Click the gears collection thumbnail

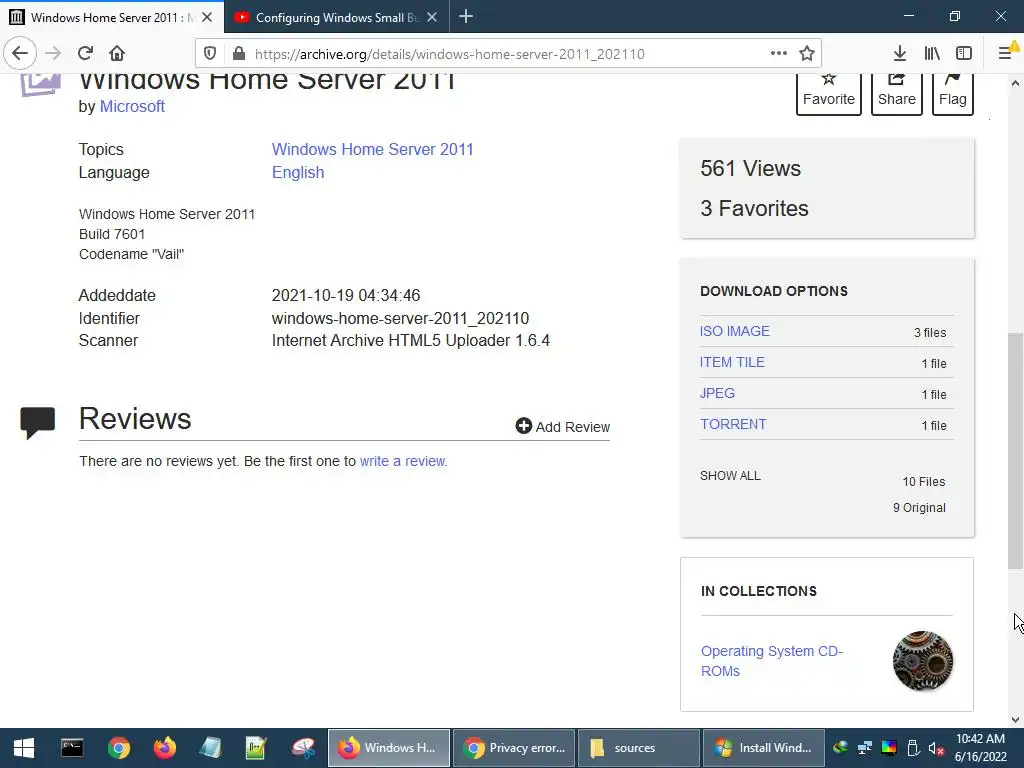click(922, 661)
